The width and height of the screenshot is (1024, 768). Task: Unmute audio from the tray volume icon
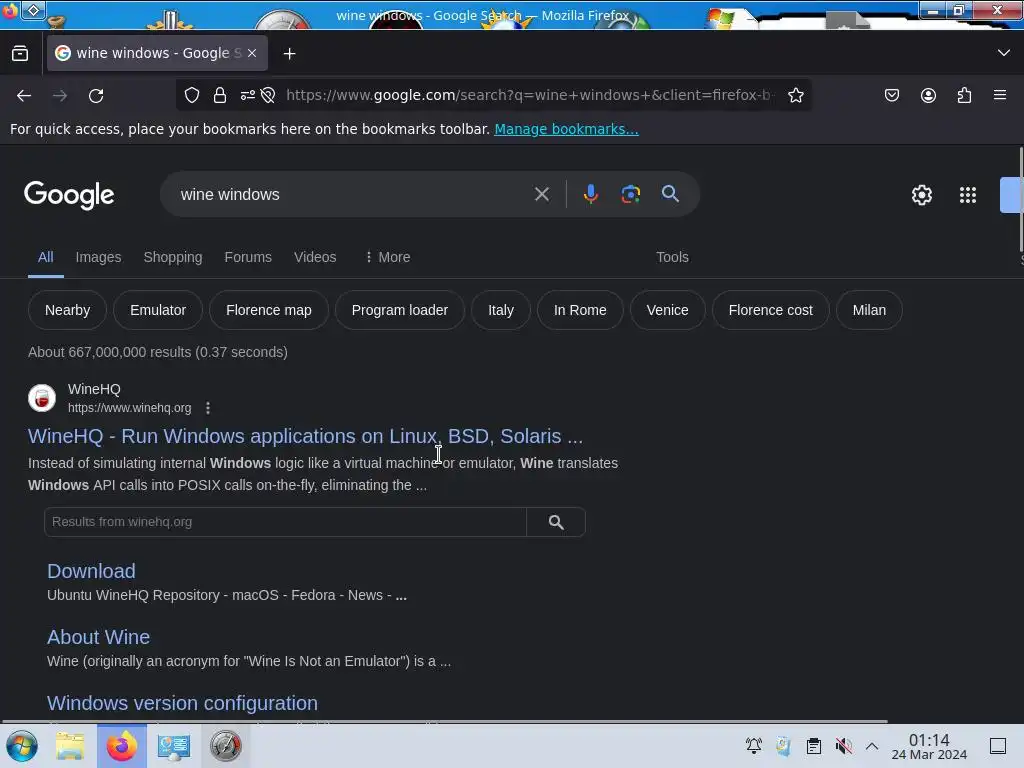(x=844, y=746)
